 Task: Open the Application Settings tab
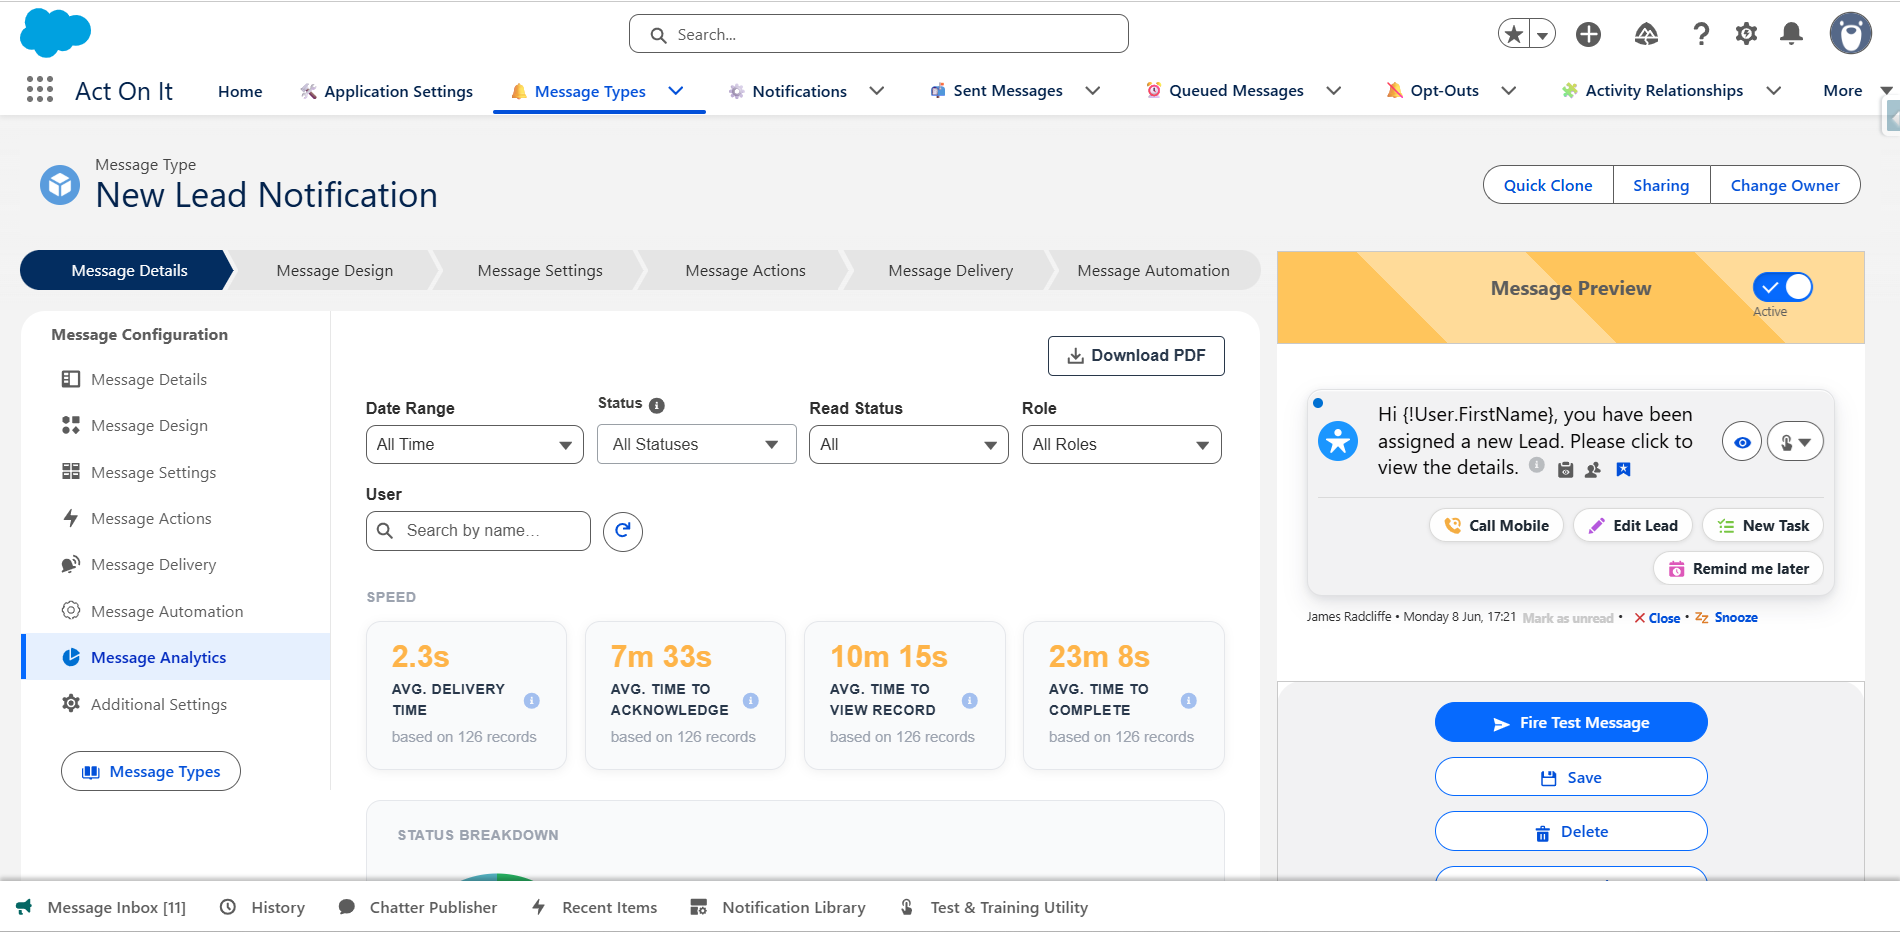(x=387, y=91)
